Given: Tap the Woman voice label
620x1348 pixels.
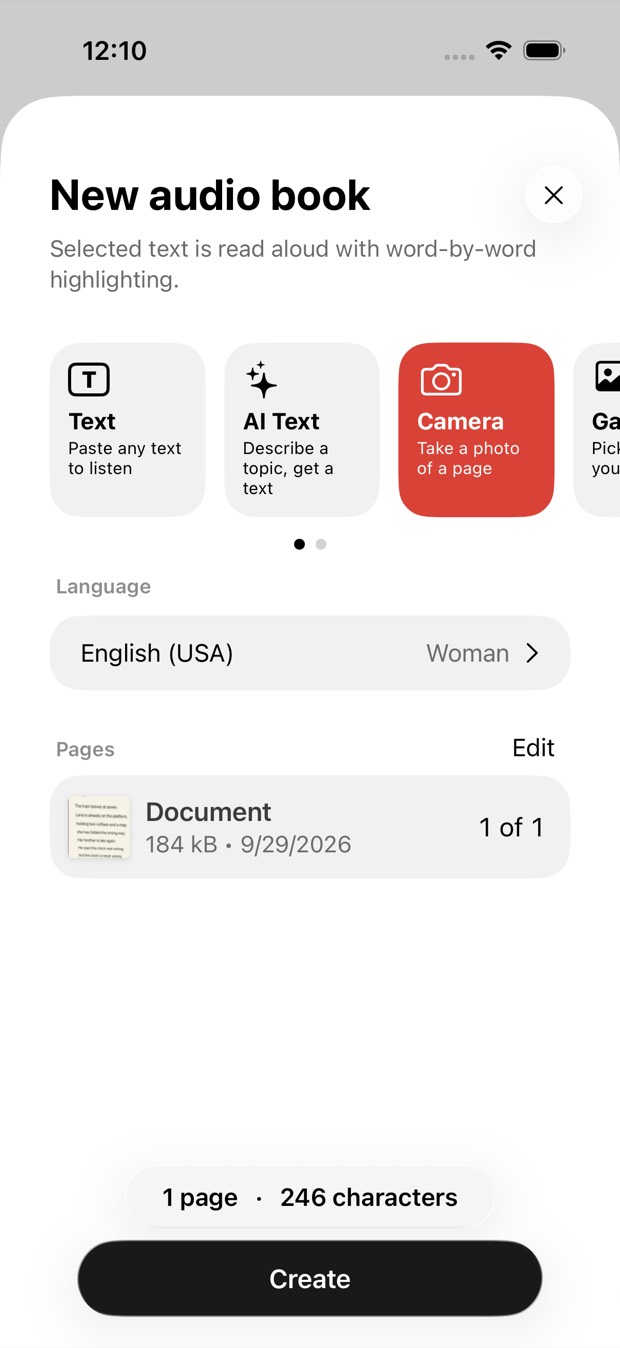Looking at the screenshot, I should point(468,653).
